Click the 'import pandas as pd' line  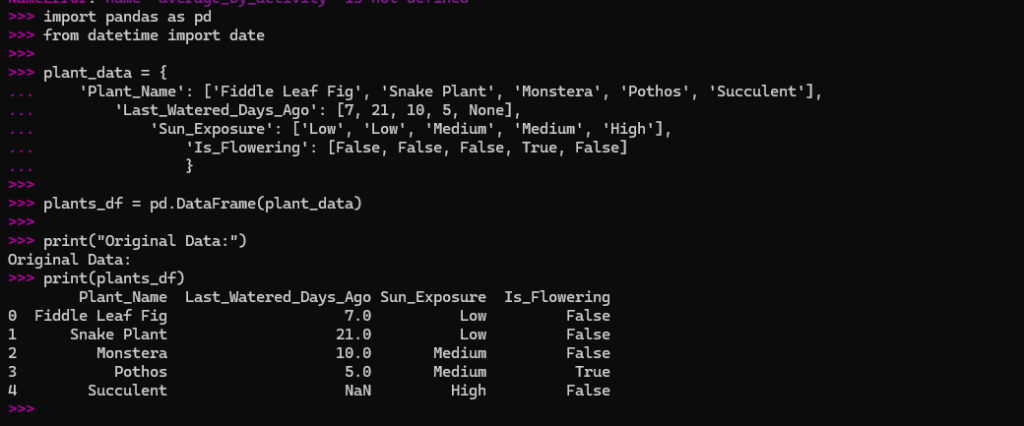click(127, 16)
